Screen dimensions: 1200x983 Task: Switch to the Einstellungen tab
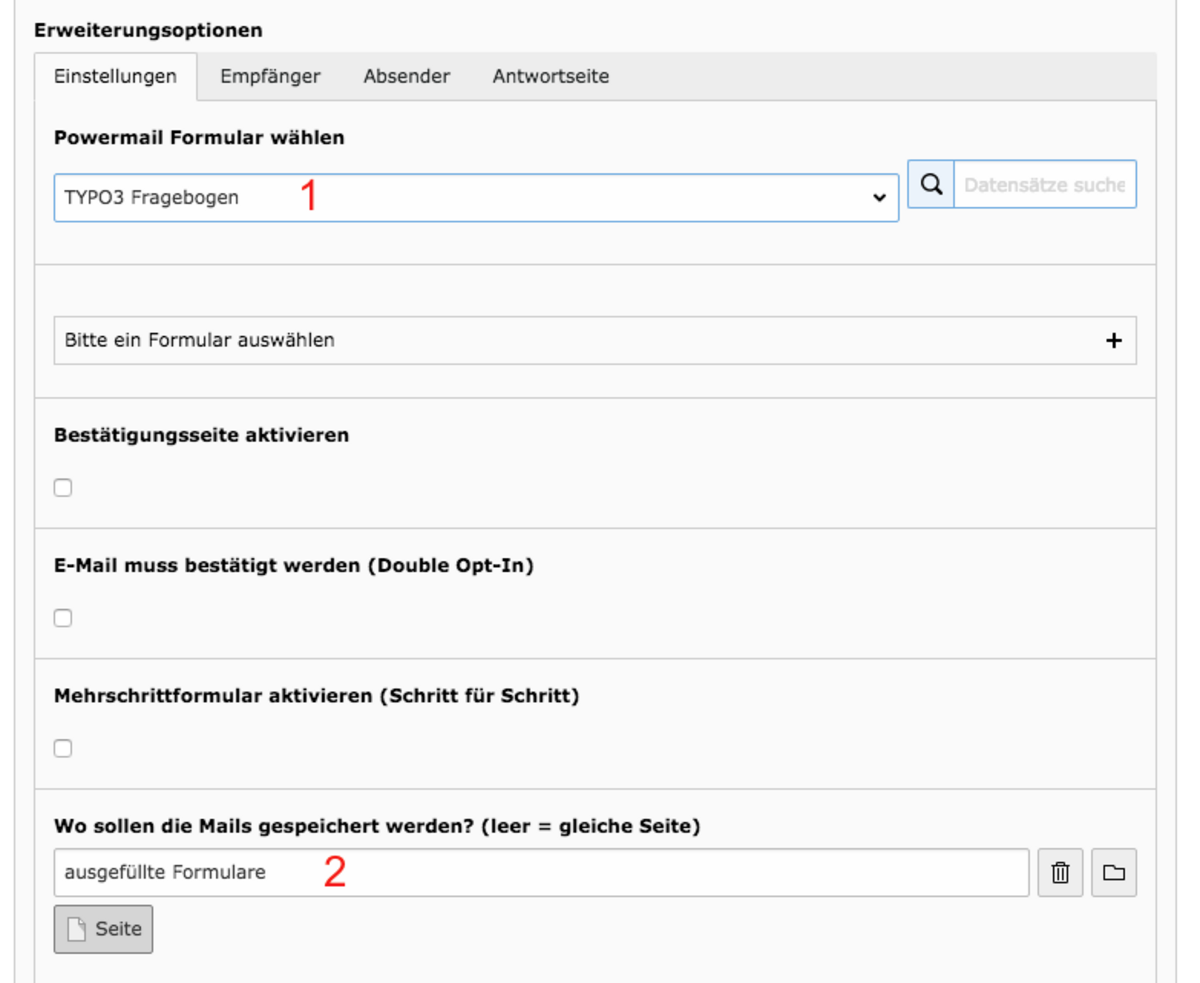click(115, 77)
